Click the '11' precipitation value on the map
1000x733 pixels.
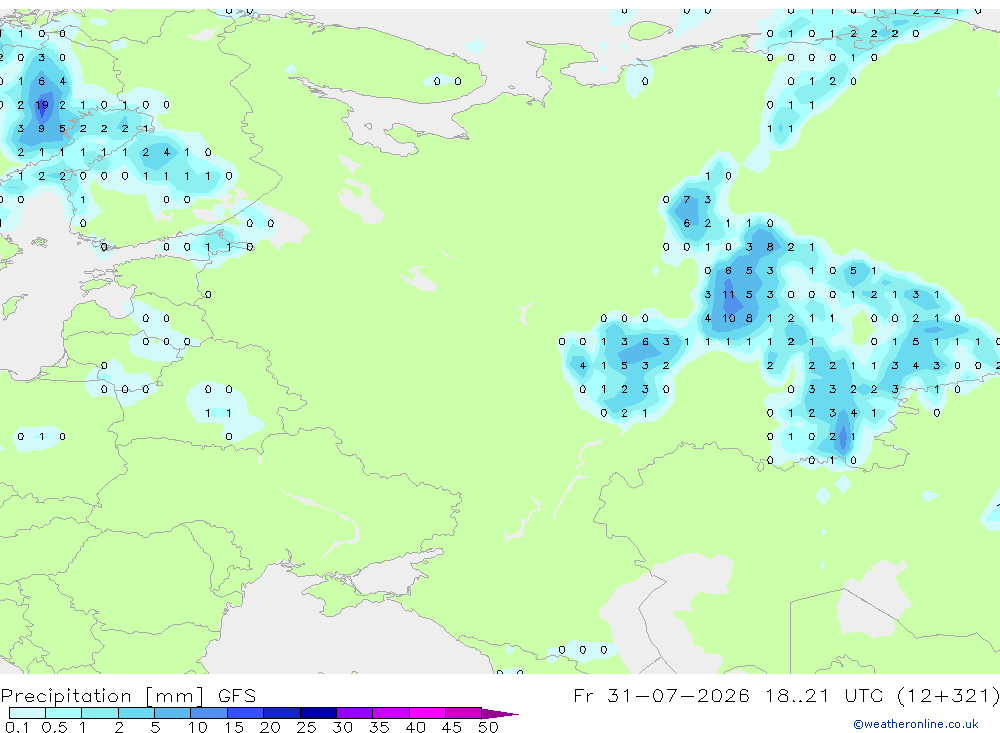pyautogui.click(x=728, y=295)
